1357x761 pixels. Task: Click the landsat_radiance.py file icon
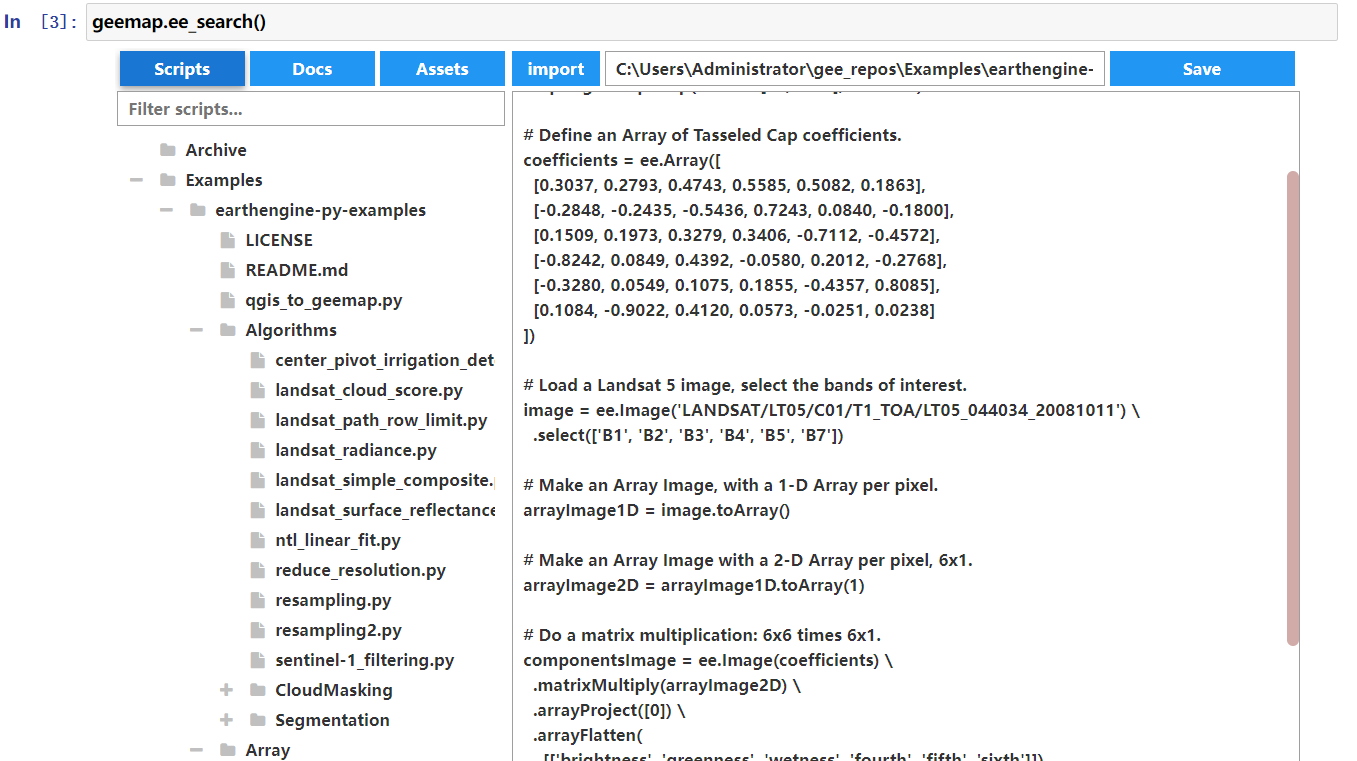click(x=258, y=450)
